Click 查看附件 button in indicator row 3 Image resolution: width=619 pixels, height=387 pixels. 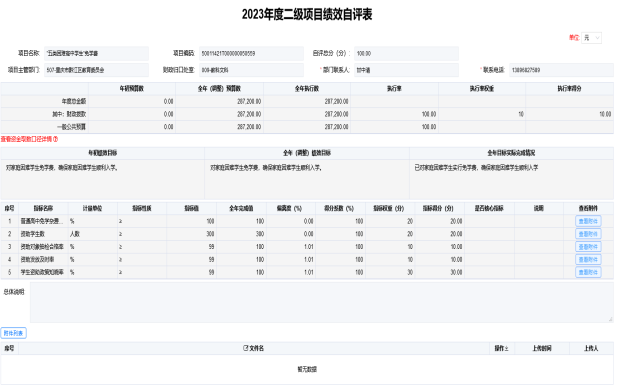[588, 247]
